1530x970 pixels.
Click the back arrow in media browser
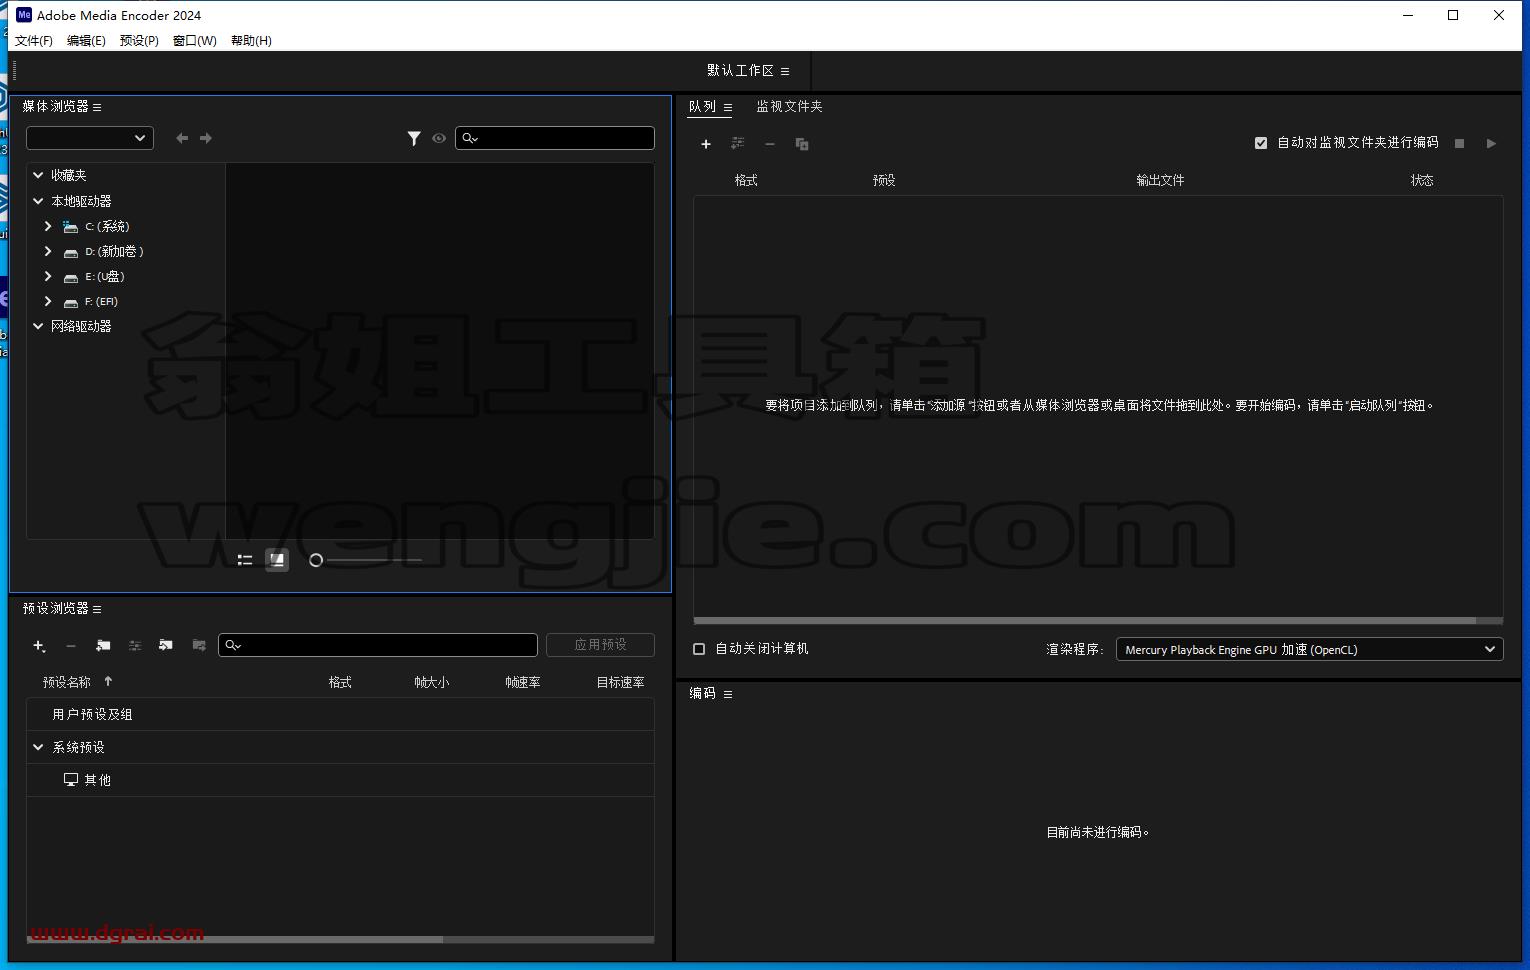[182, 138]
